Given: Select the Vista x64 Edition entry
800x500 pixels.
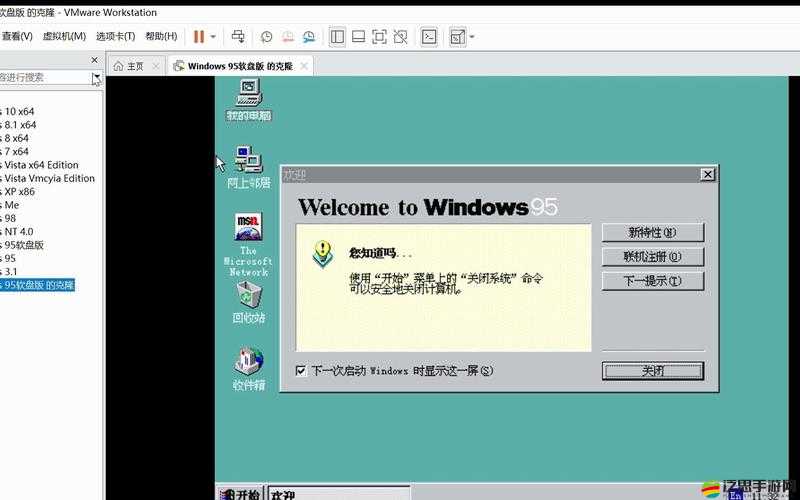Looking at the screenshot, I should (x=40, y=165).
